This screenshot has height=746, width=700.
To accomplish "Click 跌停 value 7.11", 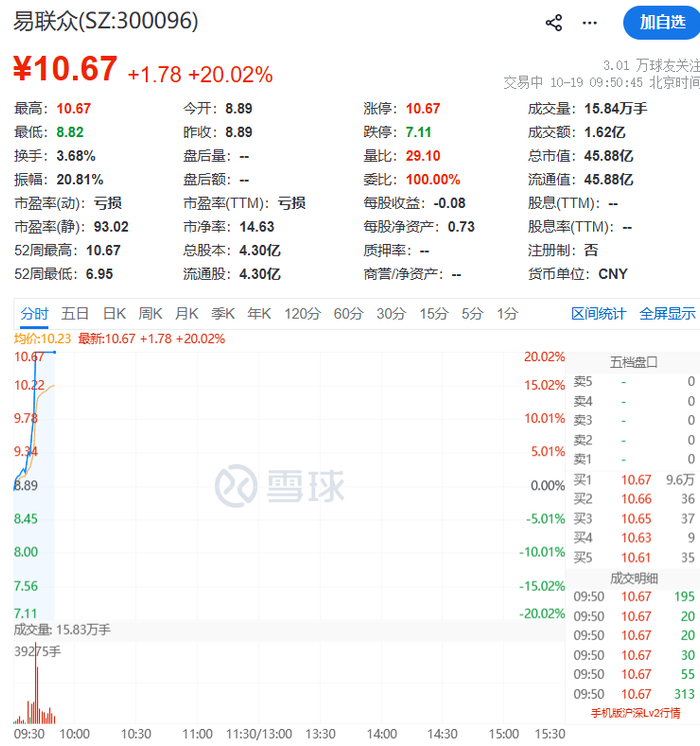I will [418, 132].
